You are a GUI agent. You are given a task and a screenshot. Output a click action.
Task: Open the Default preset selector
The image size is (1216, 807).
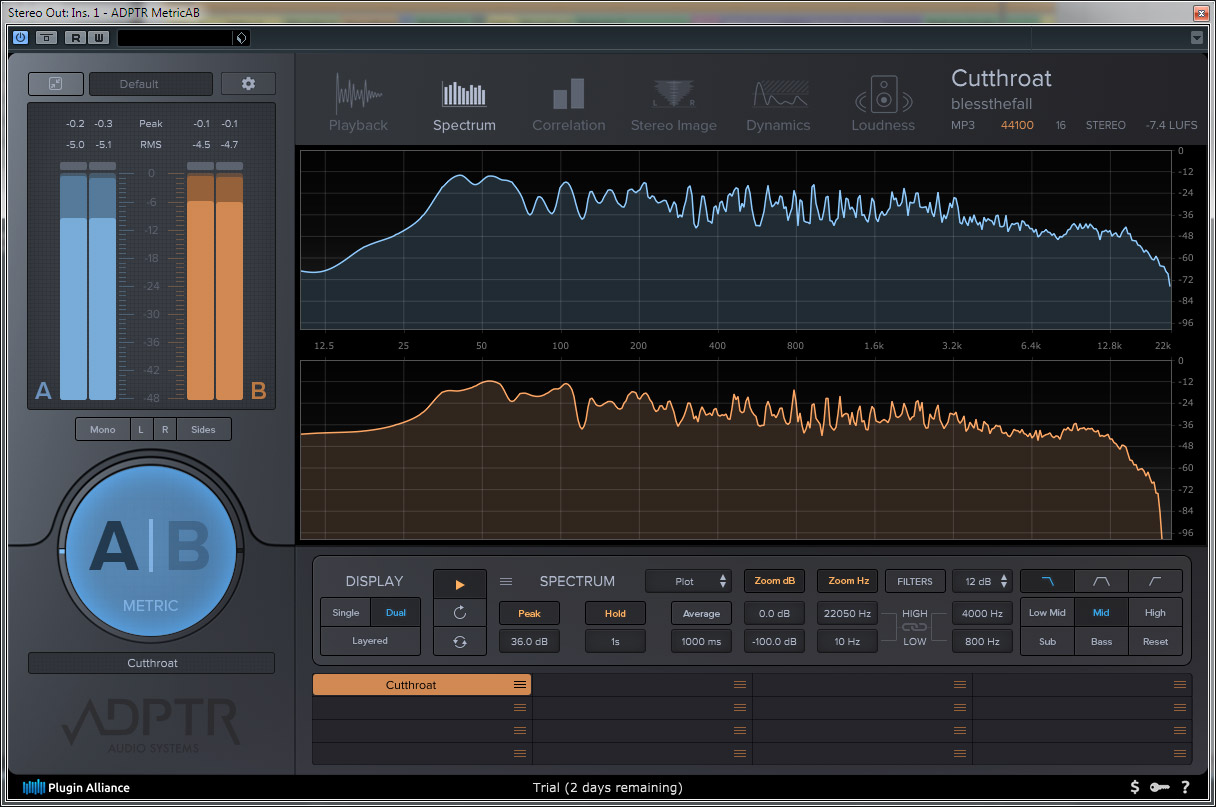[151, 84]
